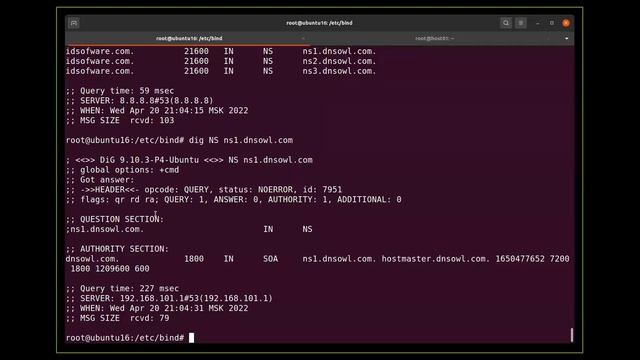640x360 pixels.
Task: Close the terminal window
Action: pyautogui.click(x=566, y=23)
